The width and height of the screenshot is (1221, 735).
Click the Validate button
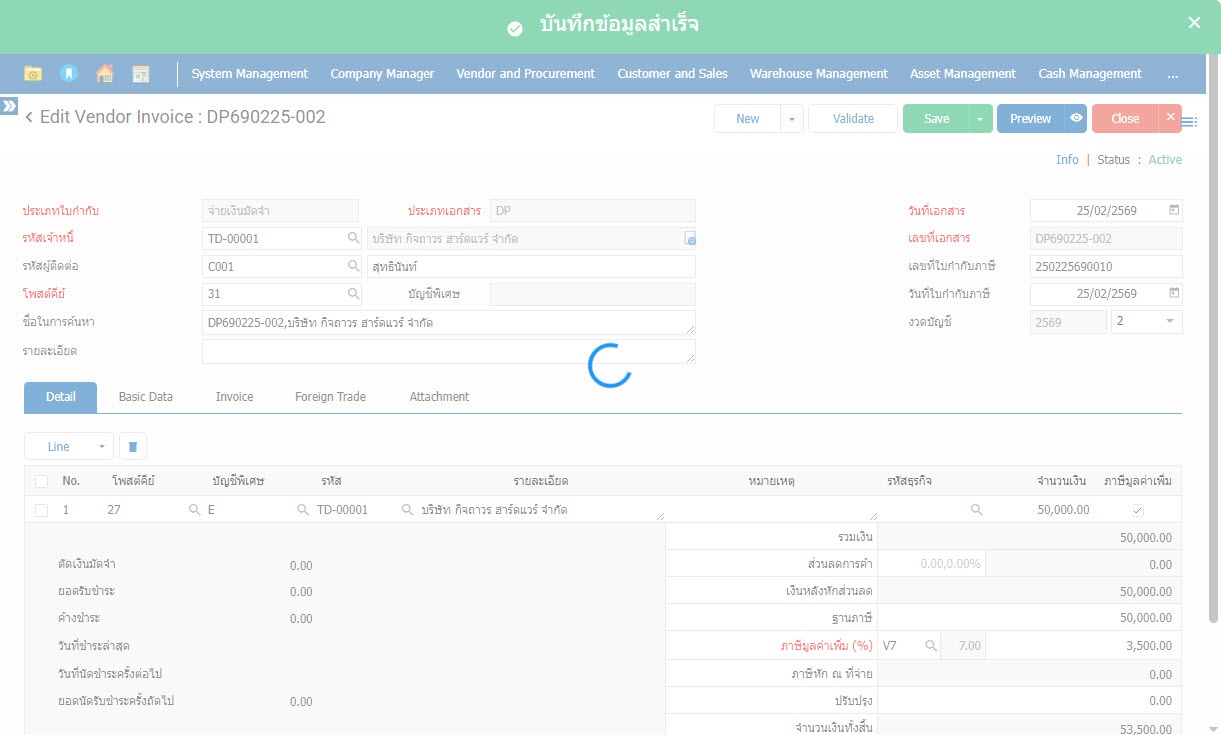tap(853, 118)
